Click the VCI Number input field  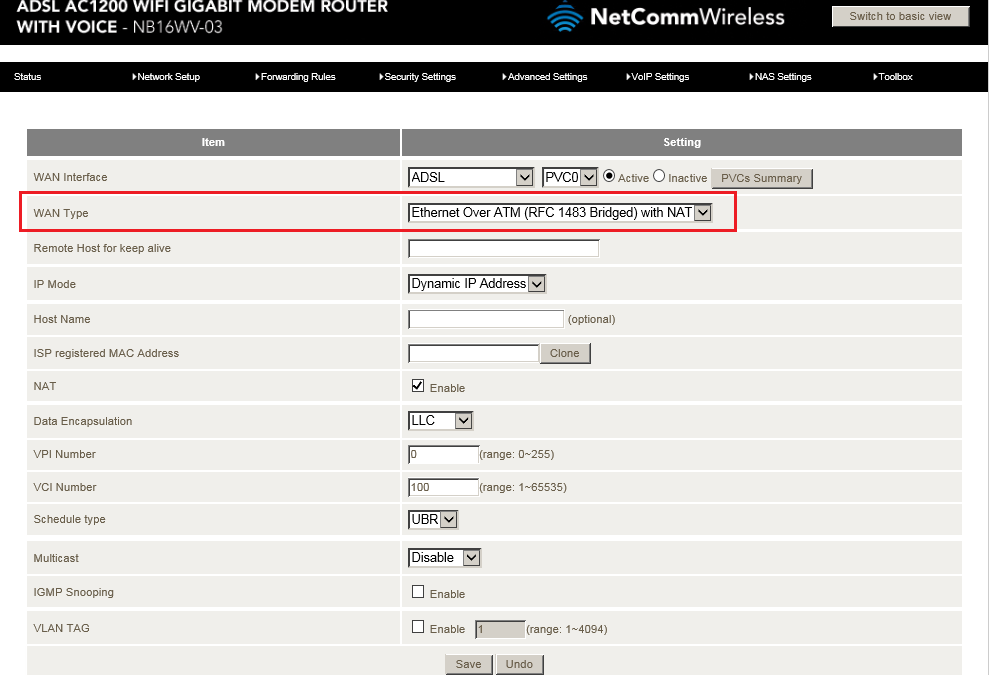click(x=443, y=487)
